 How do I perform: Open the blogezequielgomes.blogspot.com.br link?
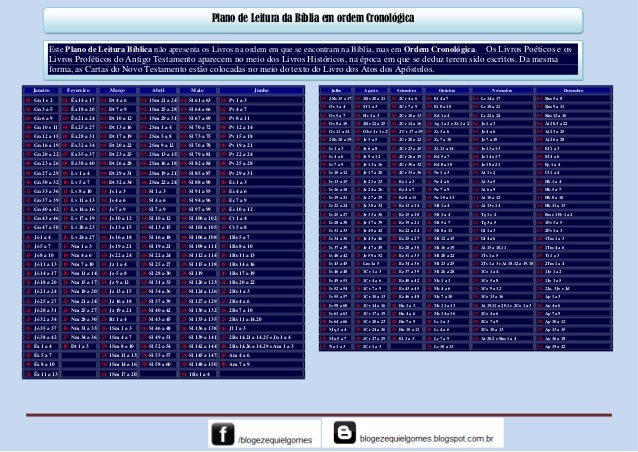pyautogui.click(x=426, y=439)
